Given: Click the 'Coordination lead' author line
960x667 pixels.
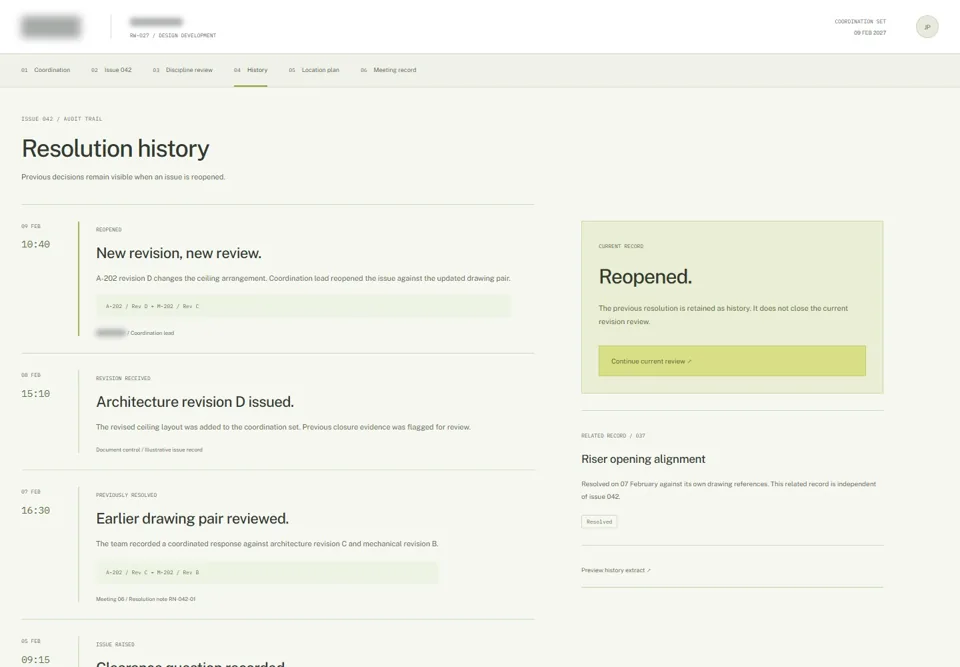Looking at the screenshot, I should pos(152,333).
